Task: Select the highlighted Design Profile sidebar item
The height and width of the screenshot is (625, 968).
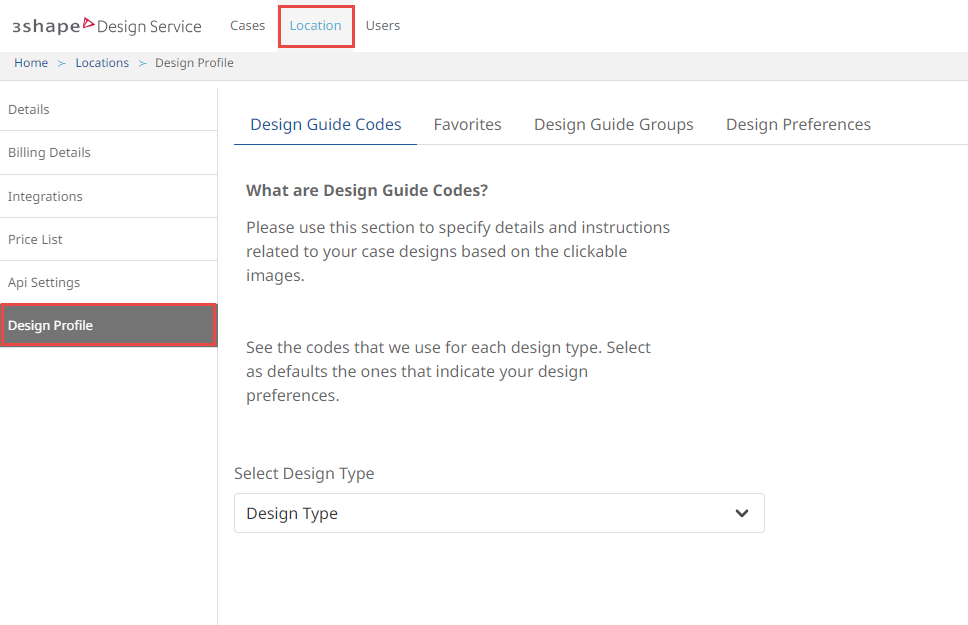Action: tap(51, 324)
